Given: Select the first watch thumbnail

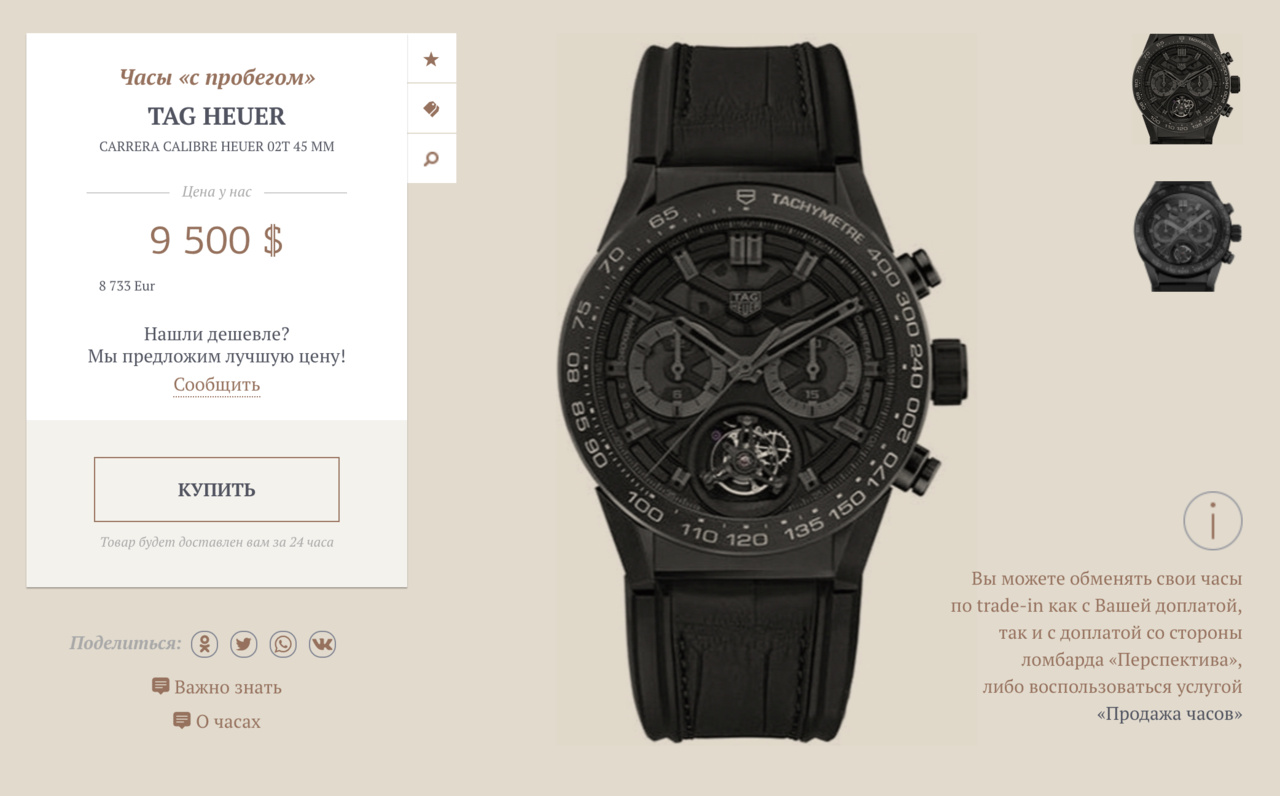Looking at the screenshot, I should [x=1186, y=89].
